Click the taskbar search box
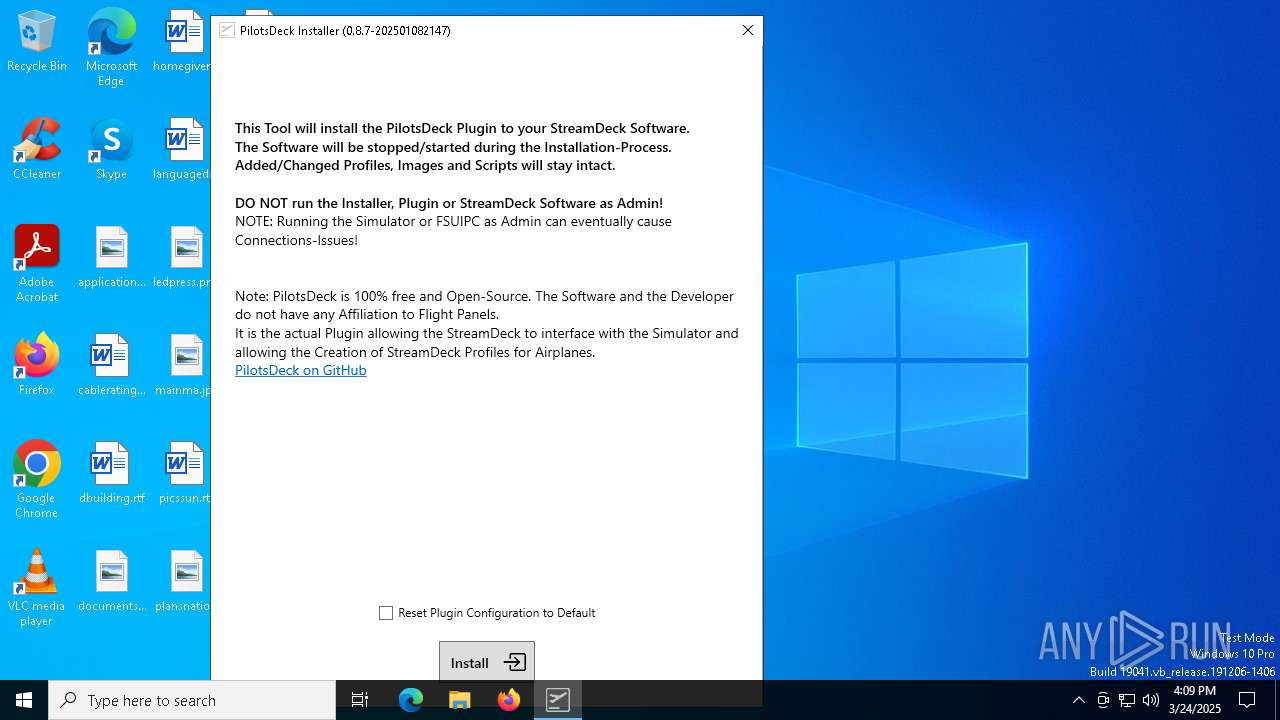The width and height of the screenshot is (1280, 720). 192,700
